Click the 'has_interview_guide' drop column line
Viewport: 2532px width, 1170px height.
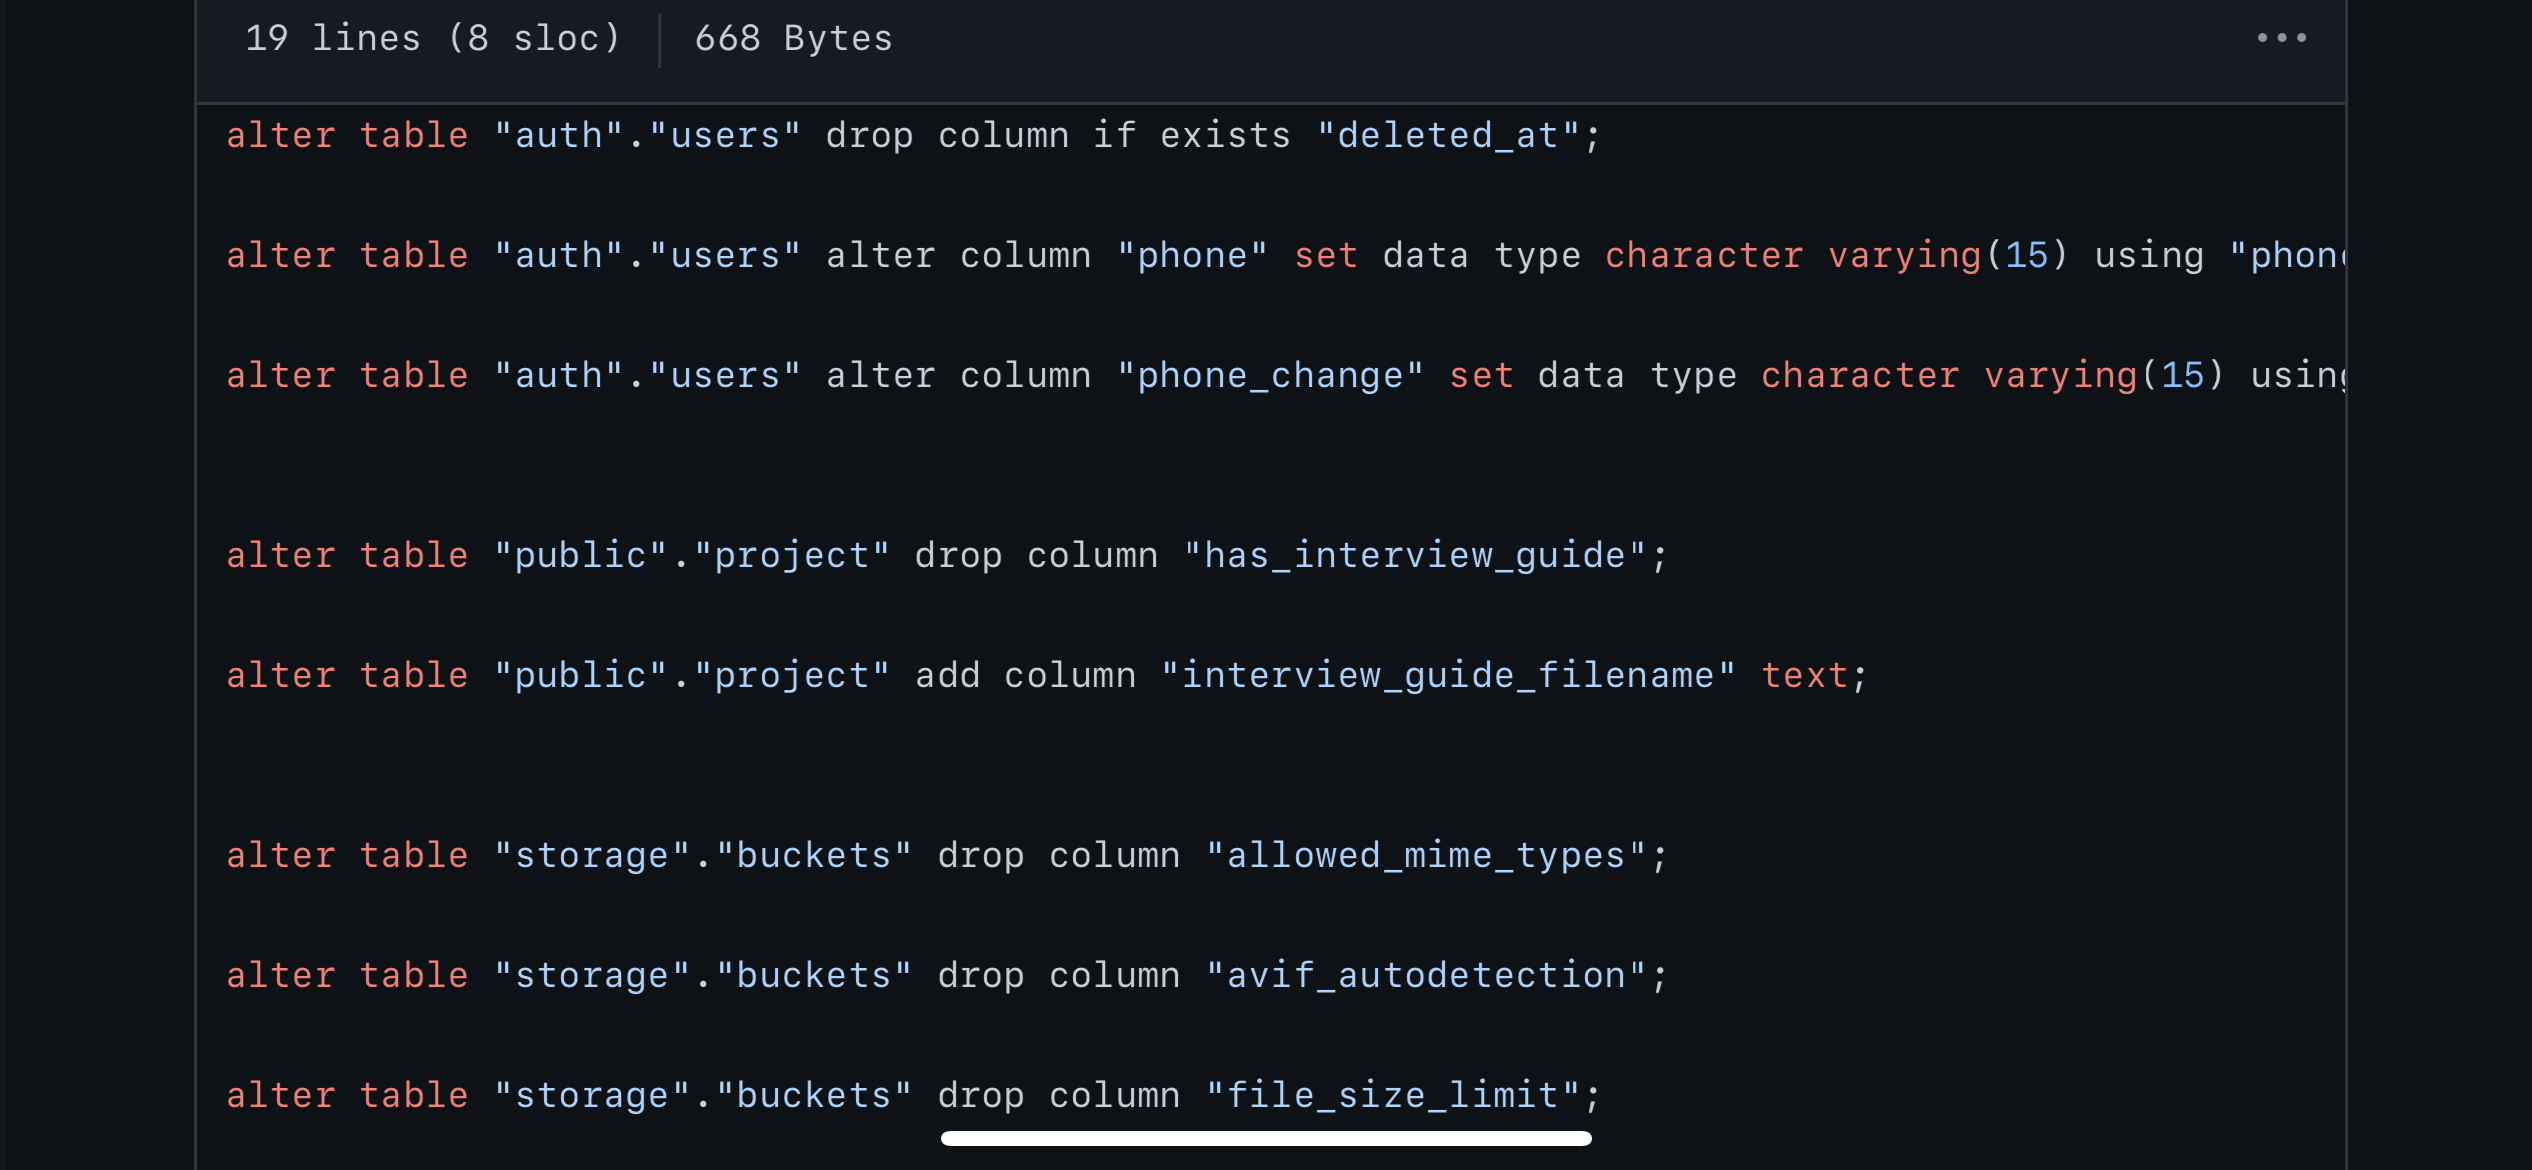tap(945, 555)
